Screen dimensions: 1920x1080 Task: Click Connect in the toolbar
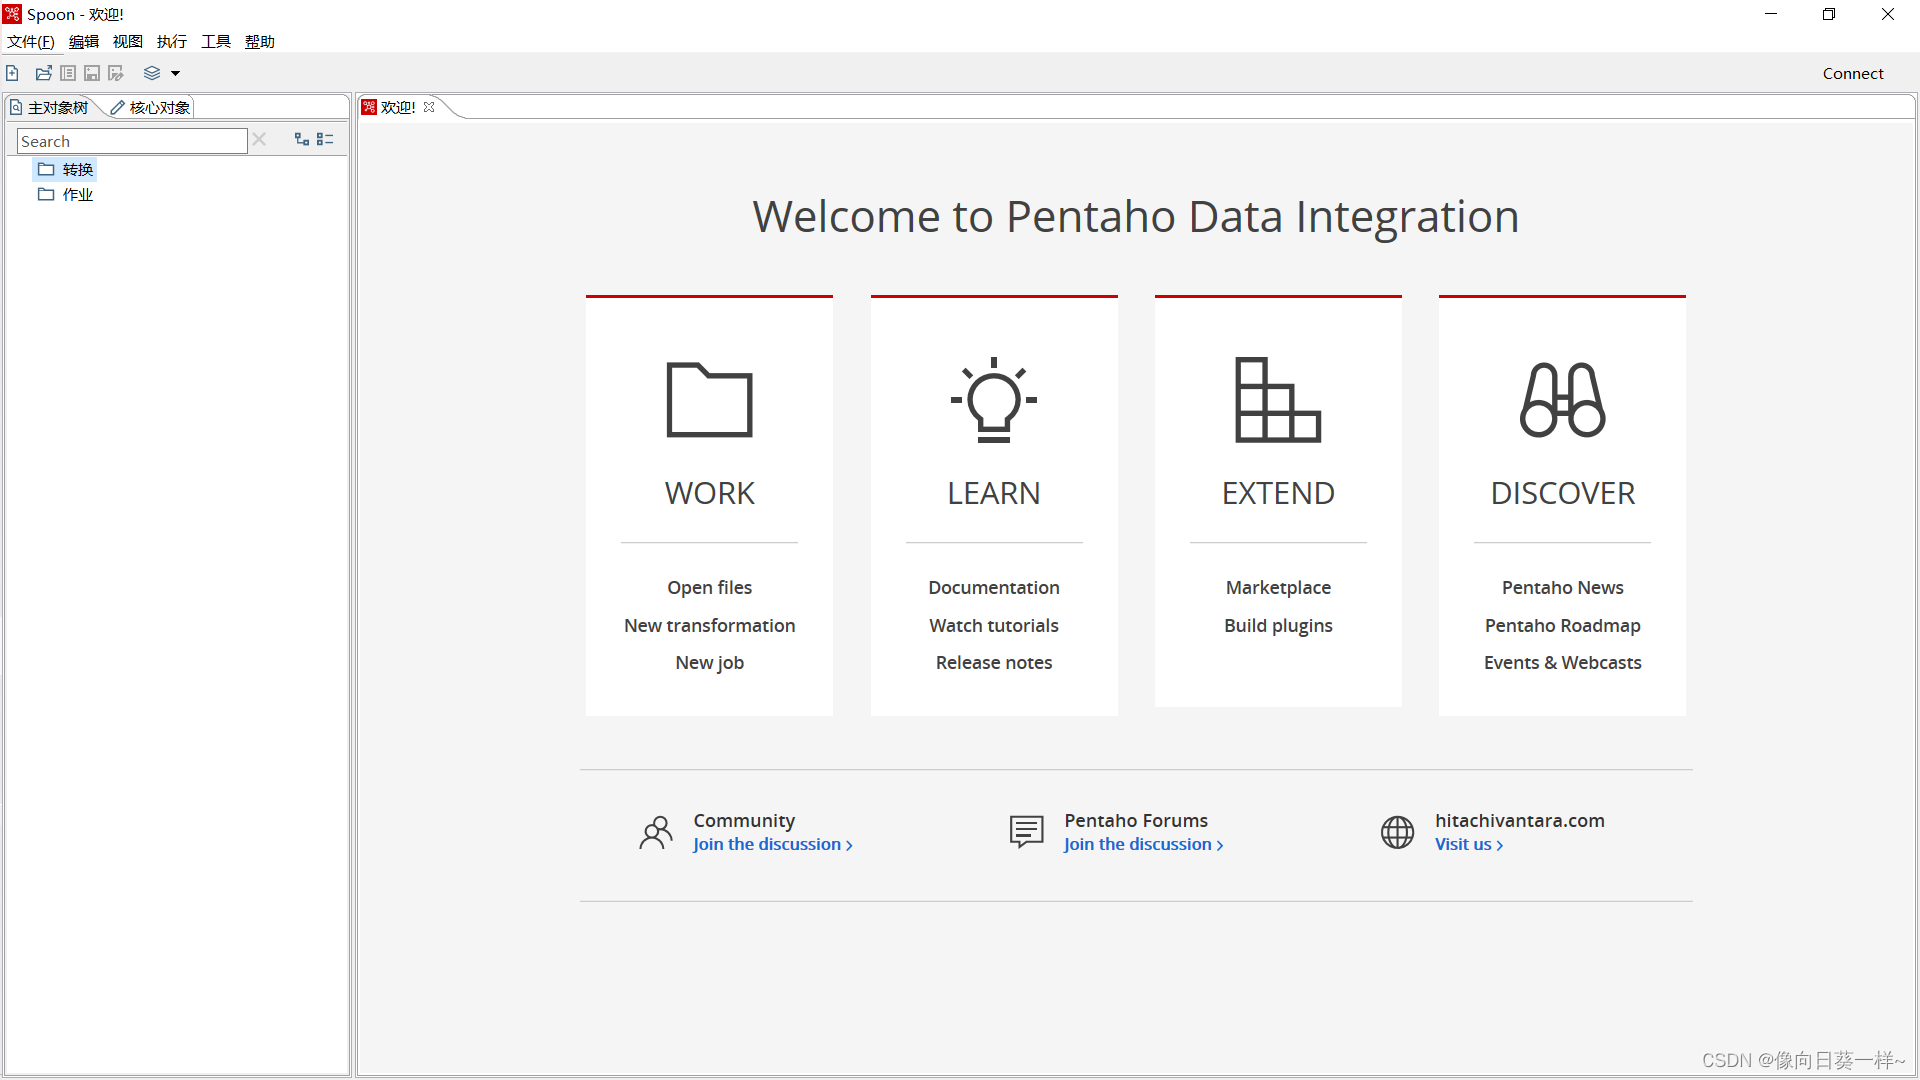pos(1852,73)
